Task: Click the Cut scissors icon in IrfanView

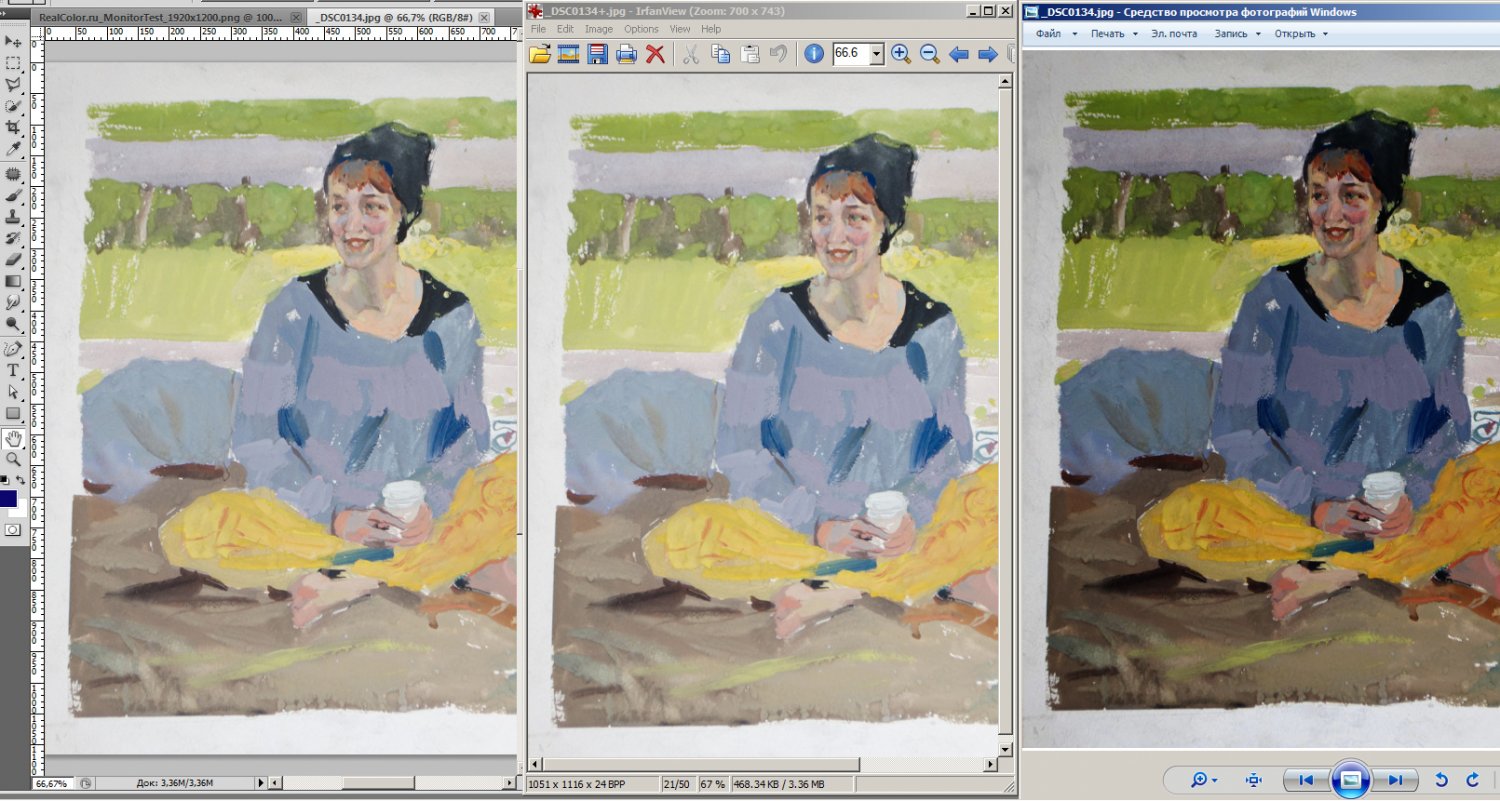Action: (x=690, y=54)
